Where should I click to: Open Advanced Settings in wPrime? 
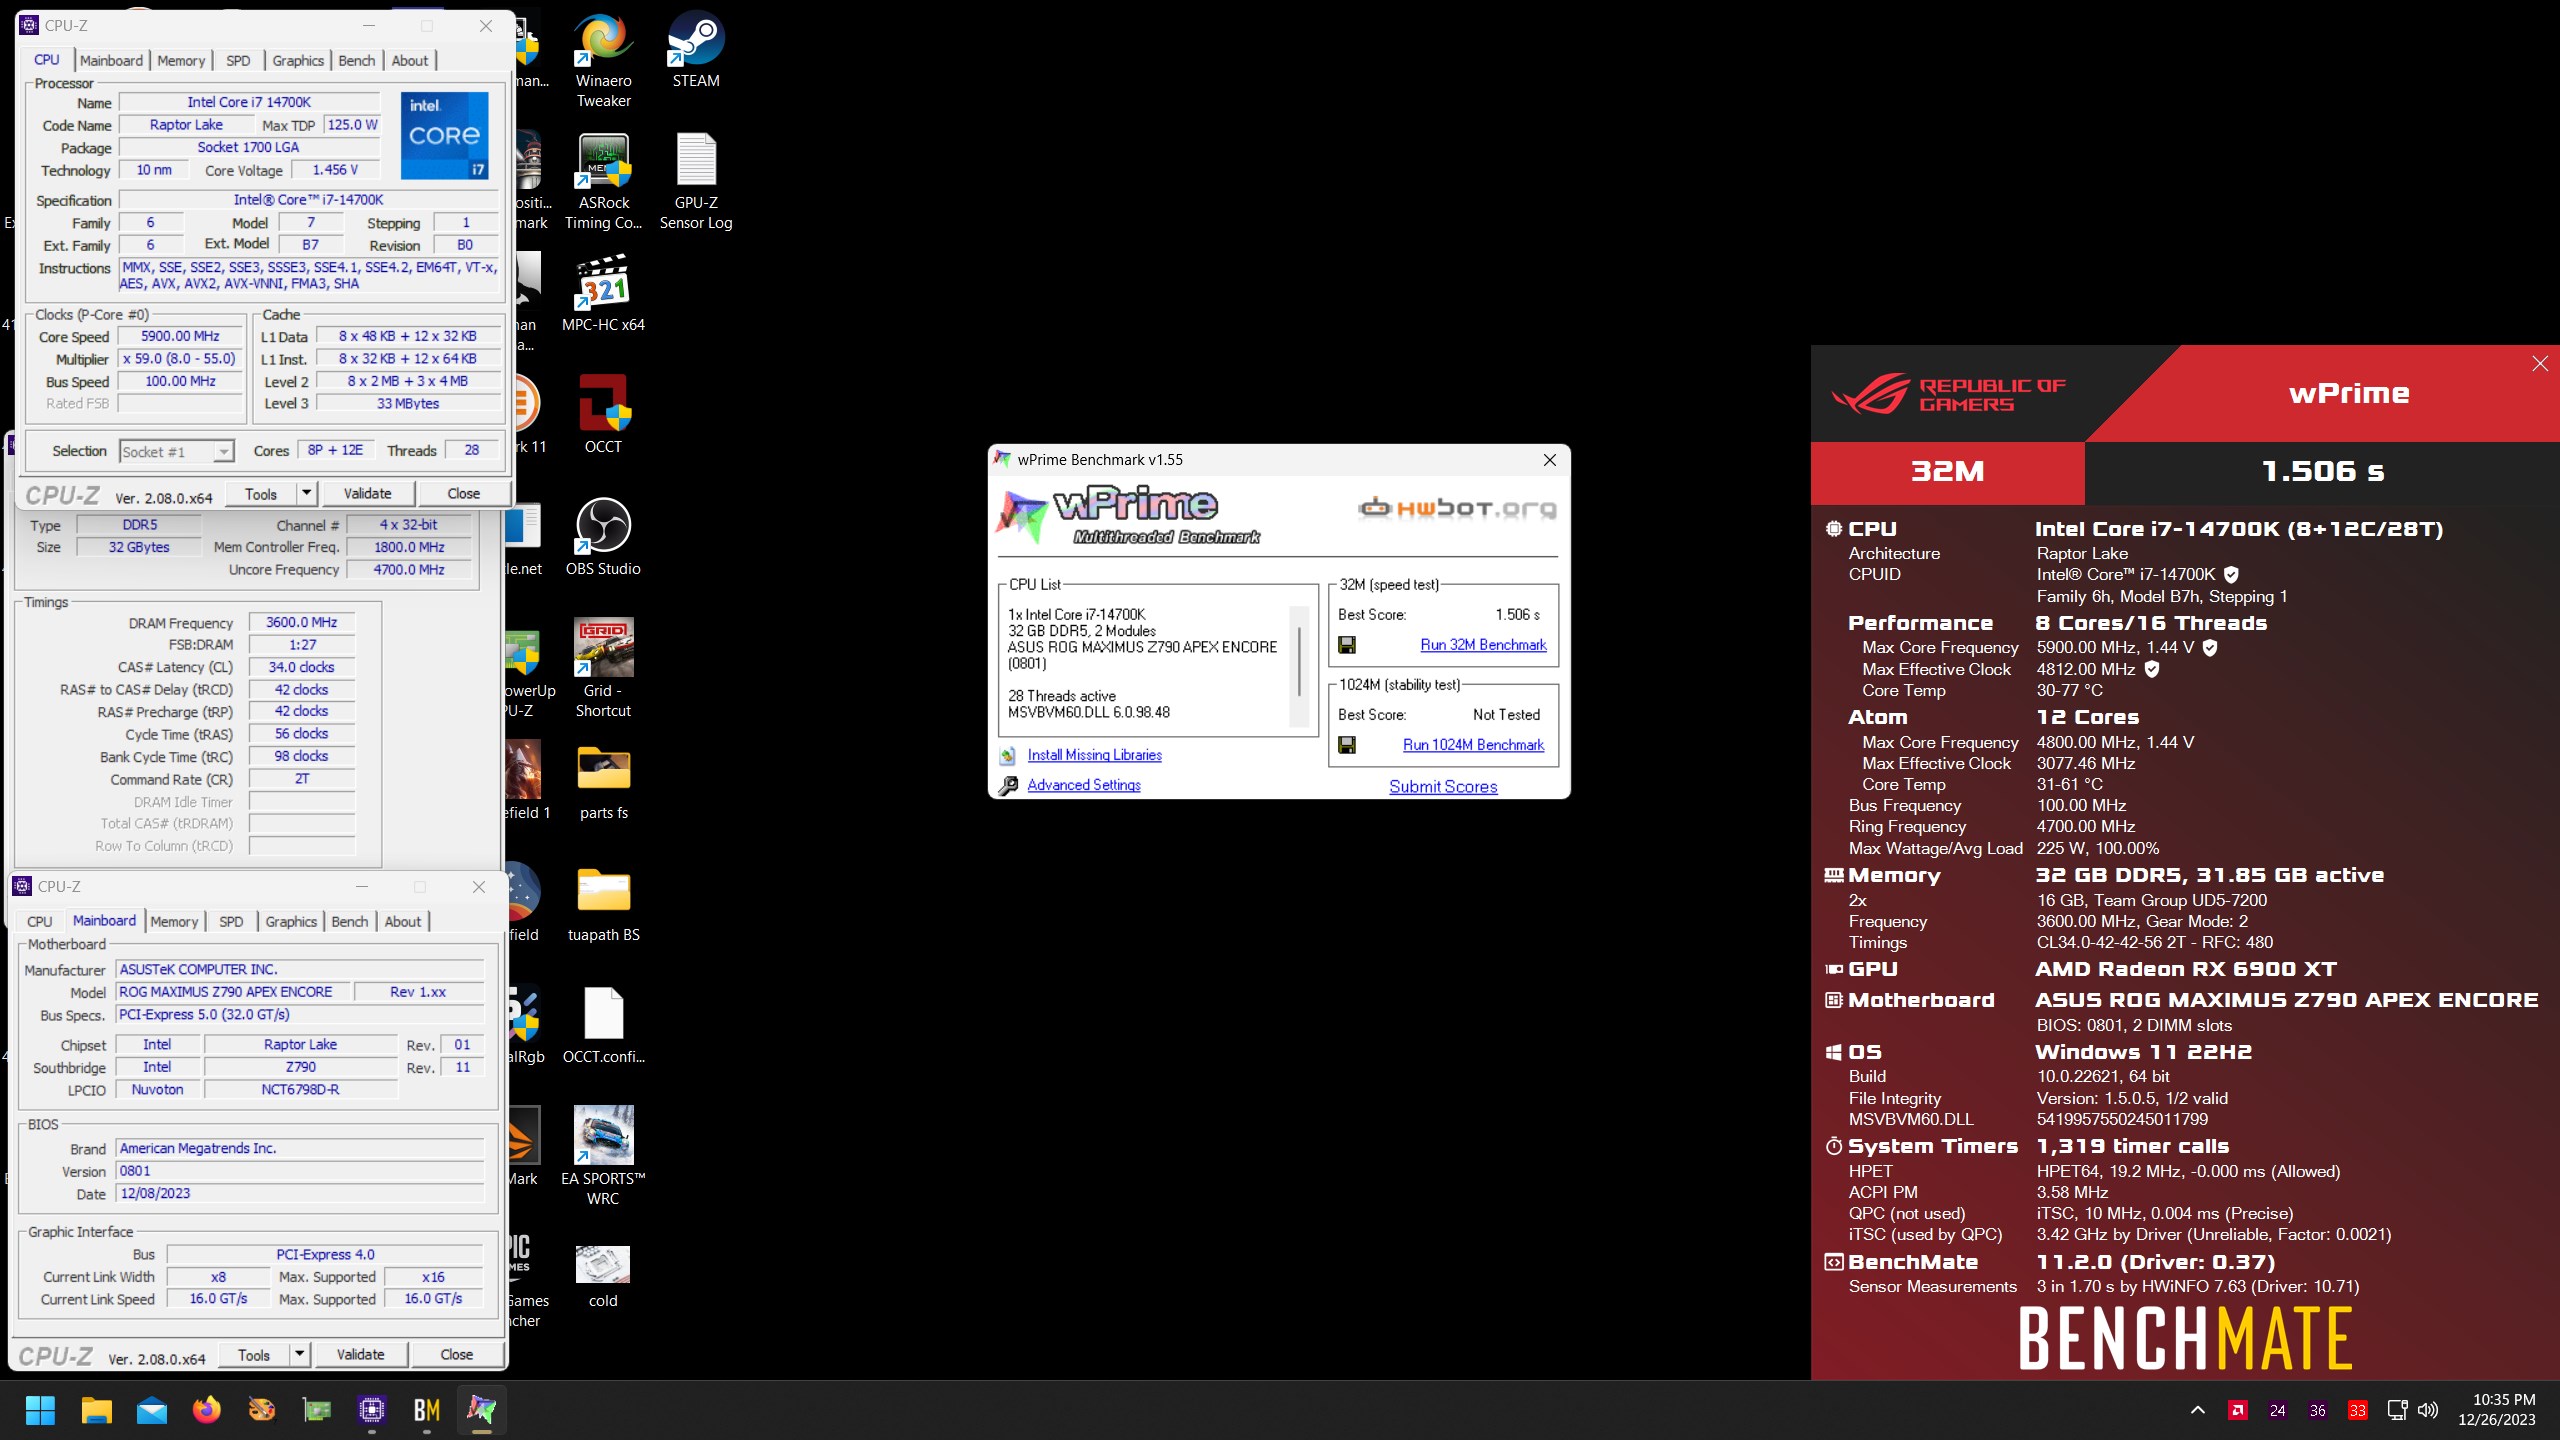tap(1084, 785)
